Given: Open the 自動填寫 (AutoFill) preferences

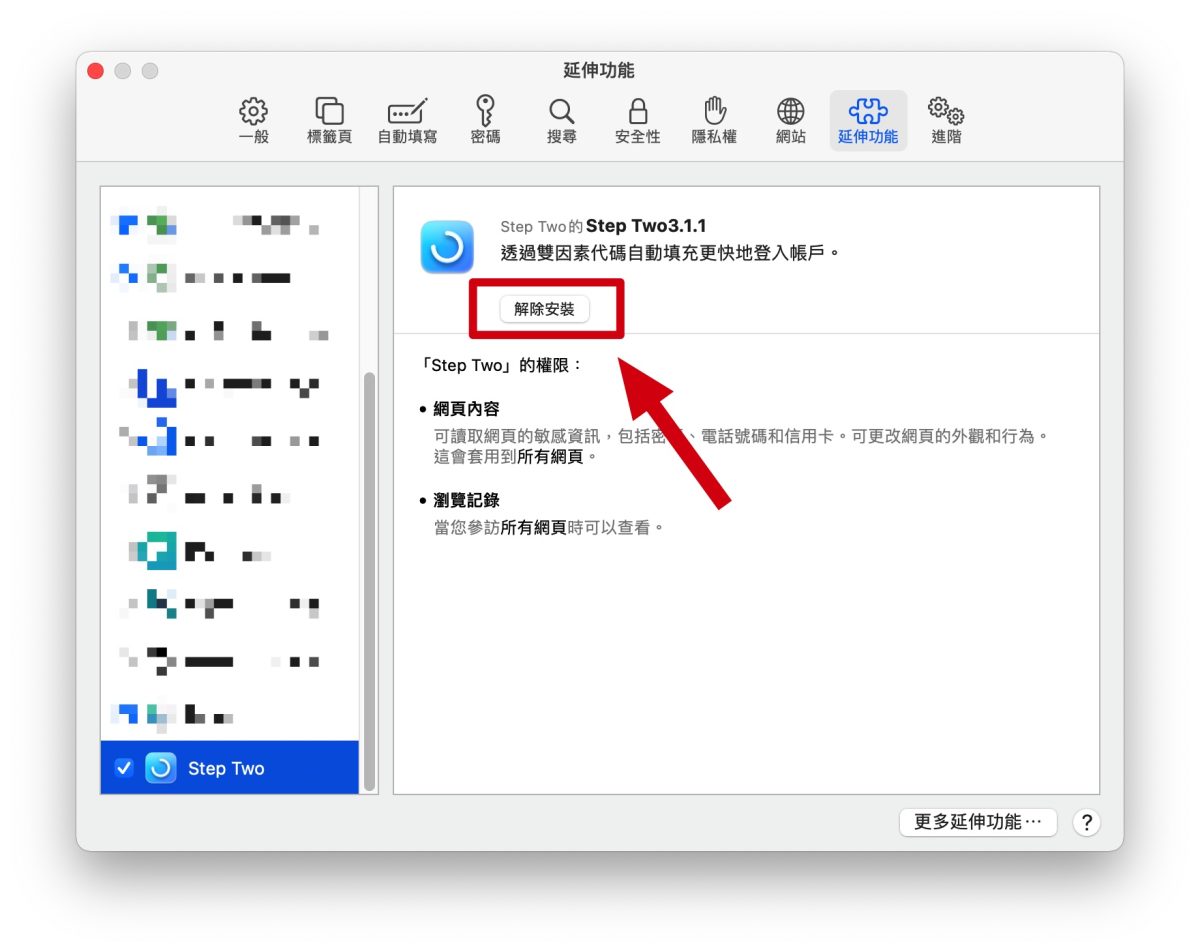Looking at the screenshot, I should point(407,121).
